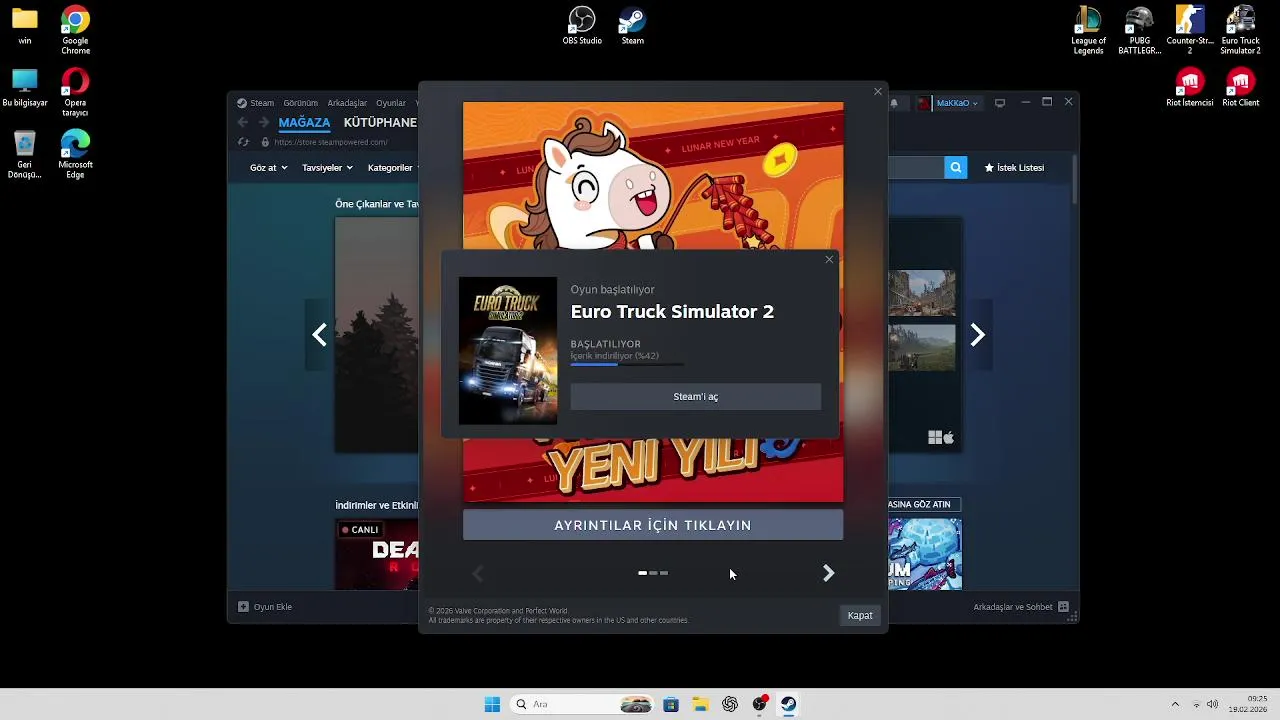Open İstek Listesi wishlist link
1280x720 pixels.
click(1014, 168)
